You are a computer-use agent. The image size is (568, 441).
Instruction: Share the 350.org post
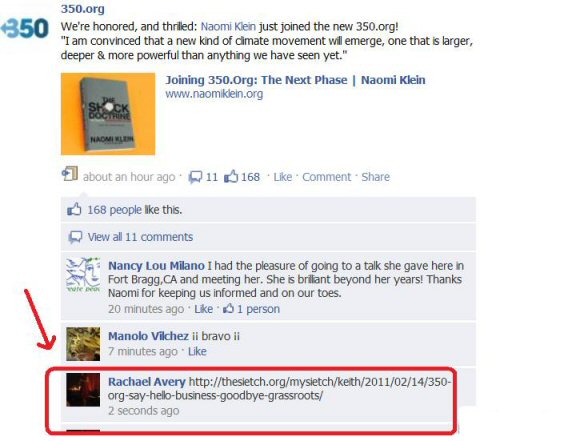pyautogui.click(x=375, y=177)
